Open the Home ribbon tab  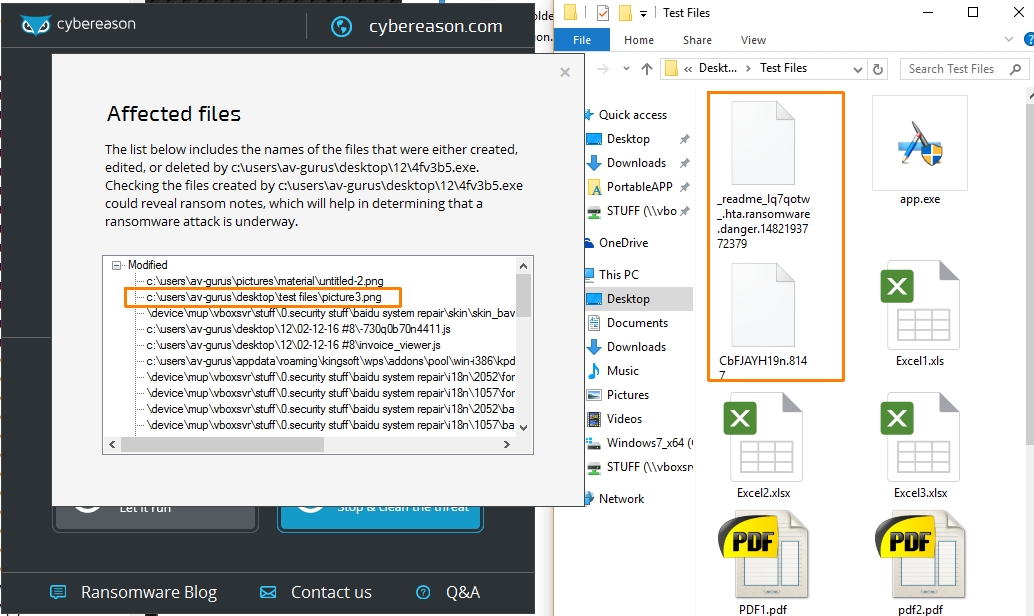pos(638,40)
